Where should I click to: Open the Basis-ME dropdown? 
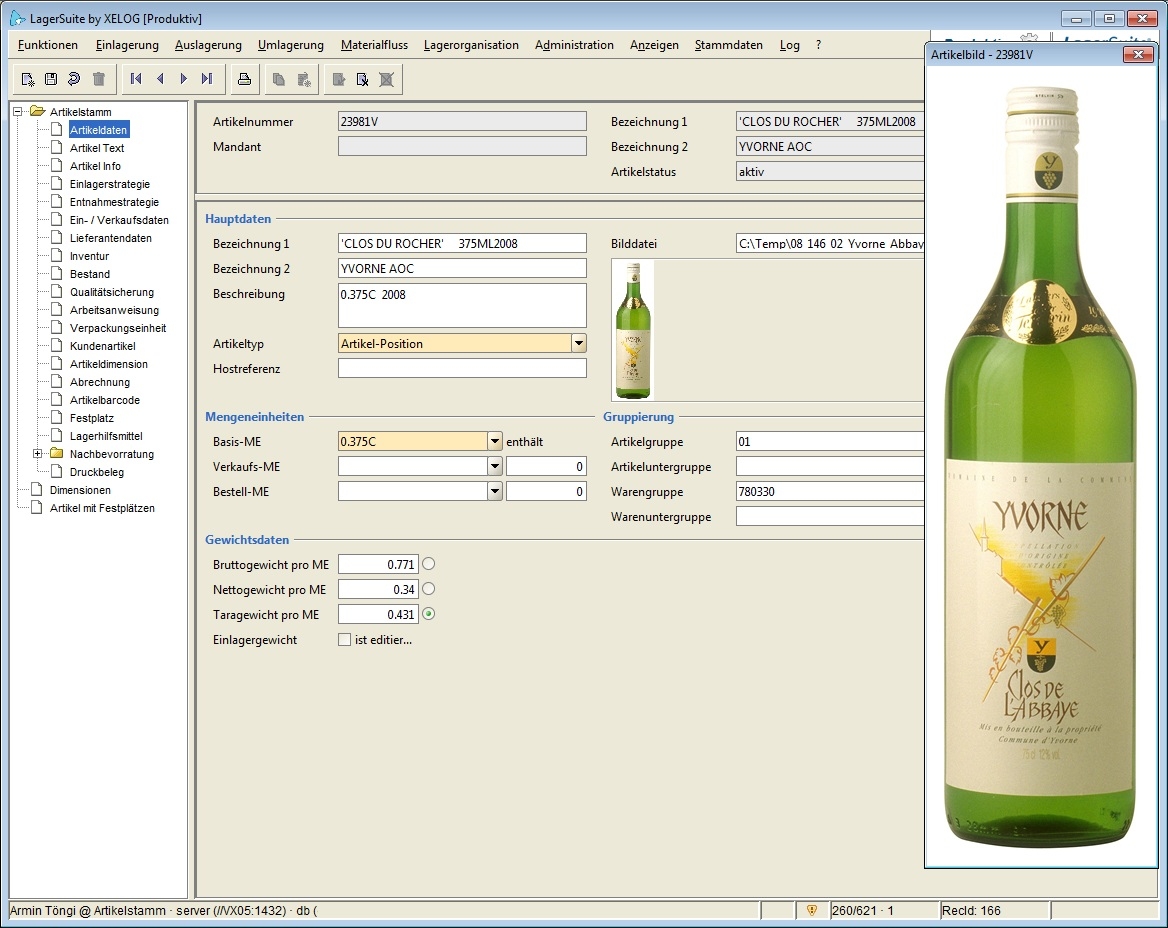495,442
